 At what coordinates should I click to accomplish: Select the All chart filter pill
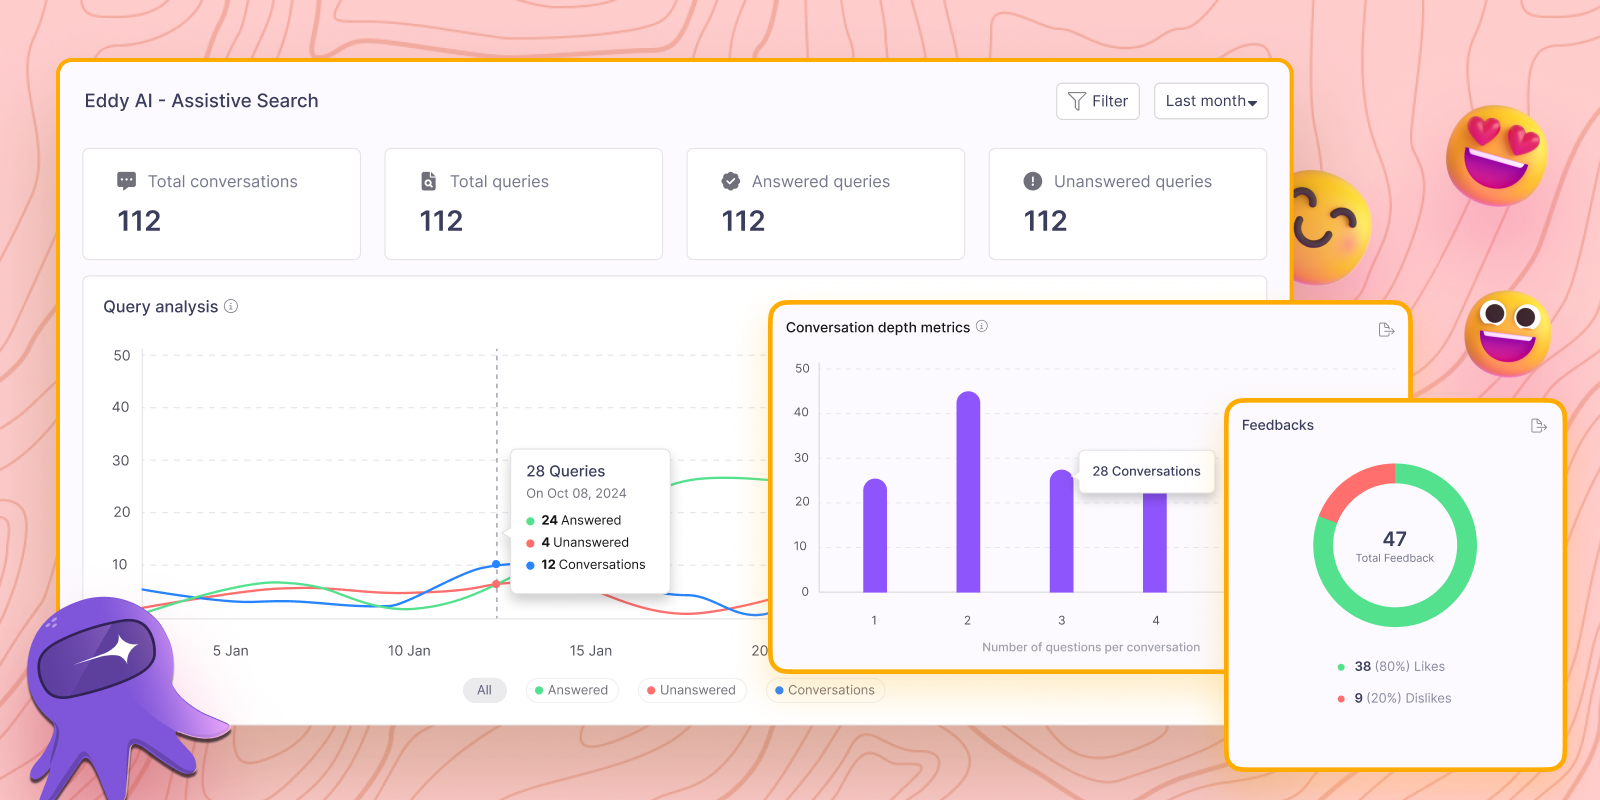click(484, 690)
